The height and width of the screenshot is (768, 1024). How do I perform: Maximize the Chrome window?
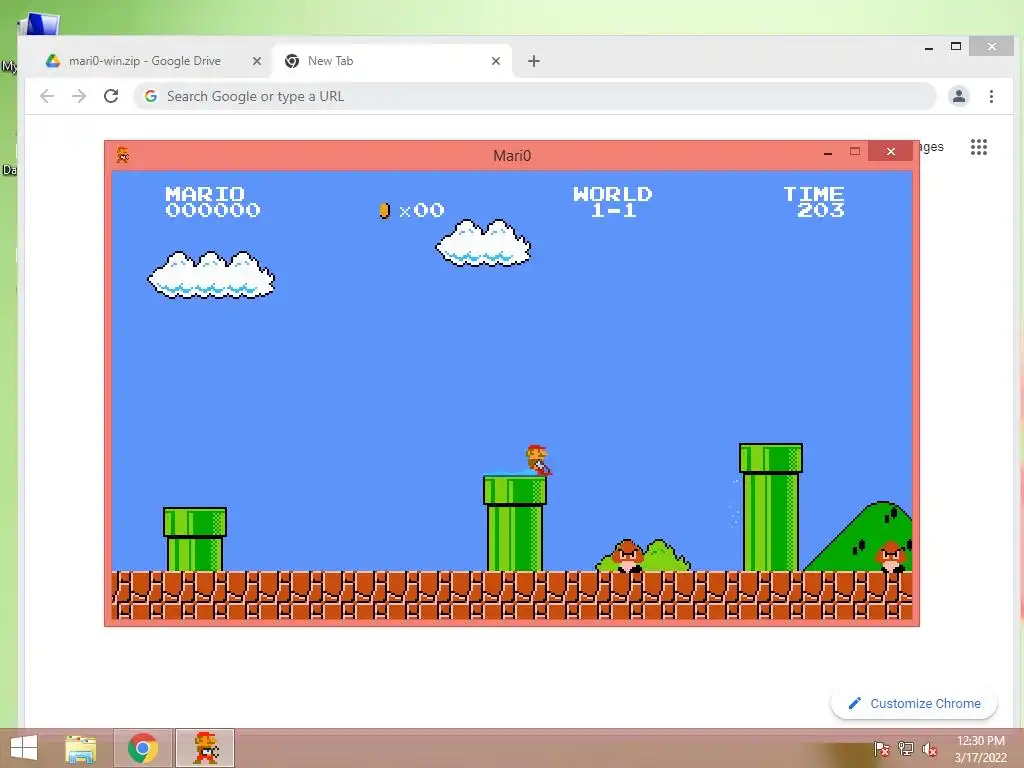pyautogui.click(x=955, y=46)
